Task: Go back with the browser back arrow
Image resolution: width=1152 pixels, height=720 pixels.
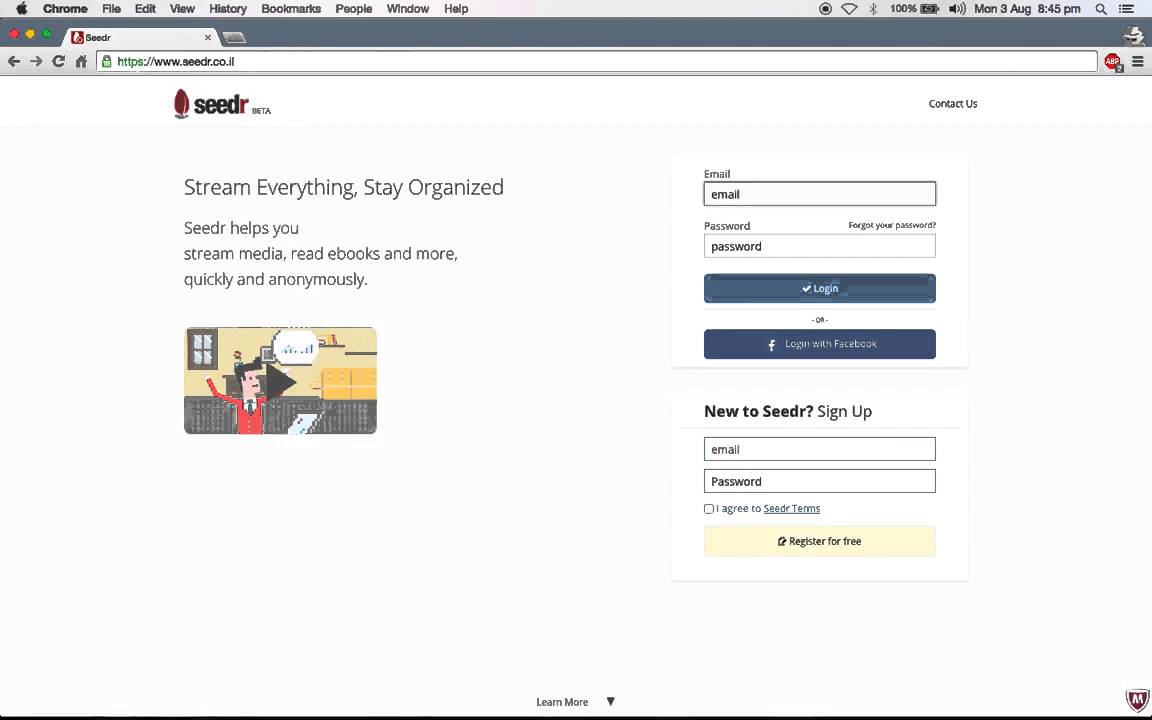Action: point(13,62)
